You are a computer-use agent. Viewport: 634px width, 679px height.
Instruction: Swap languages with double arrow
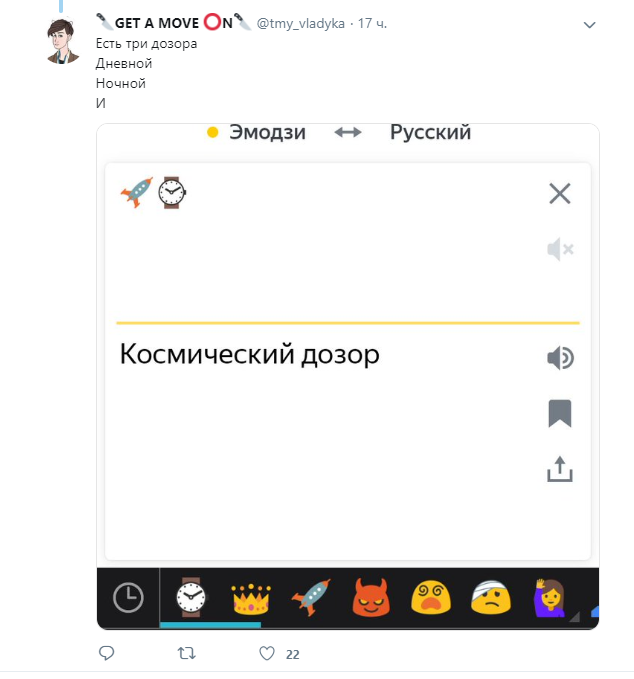[x=348, y=132]
